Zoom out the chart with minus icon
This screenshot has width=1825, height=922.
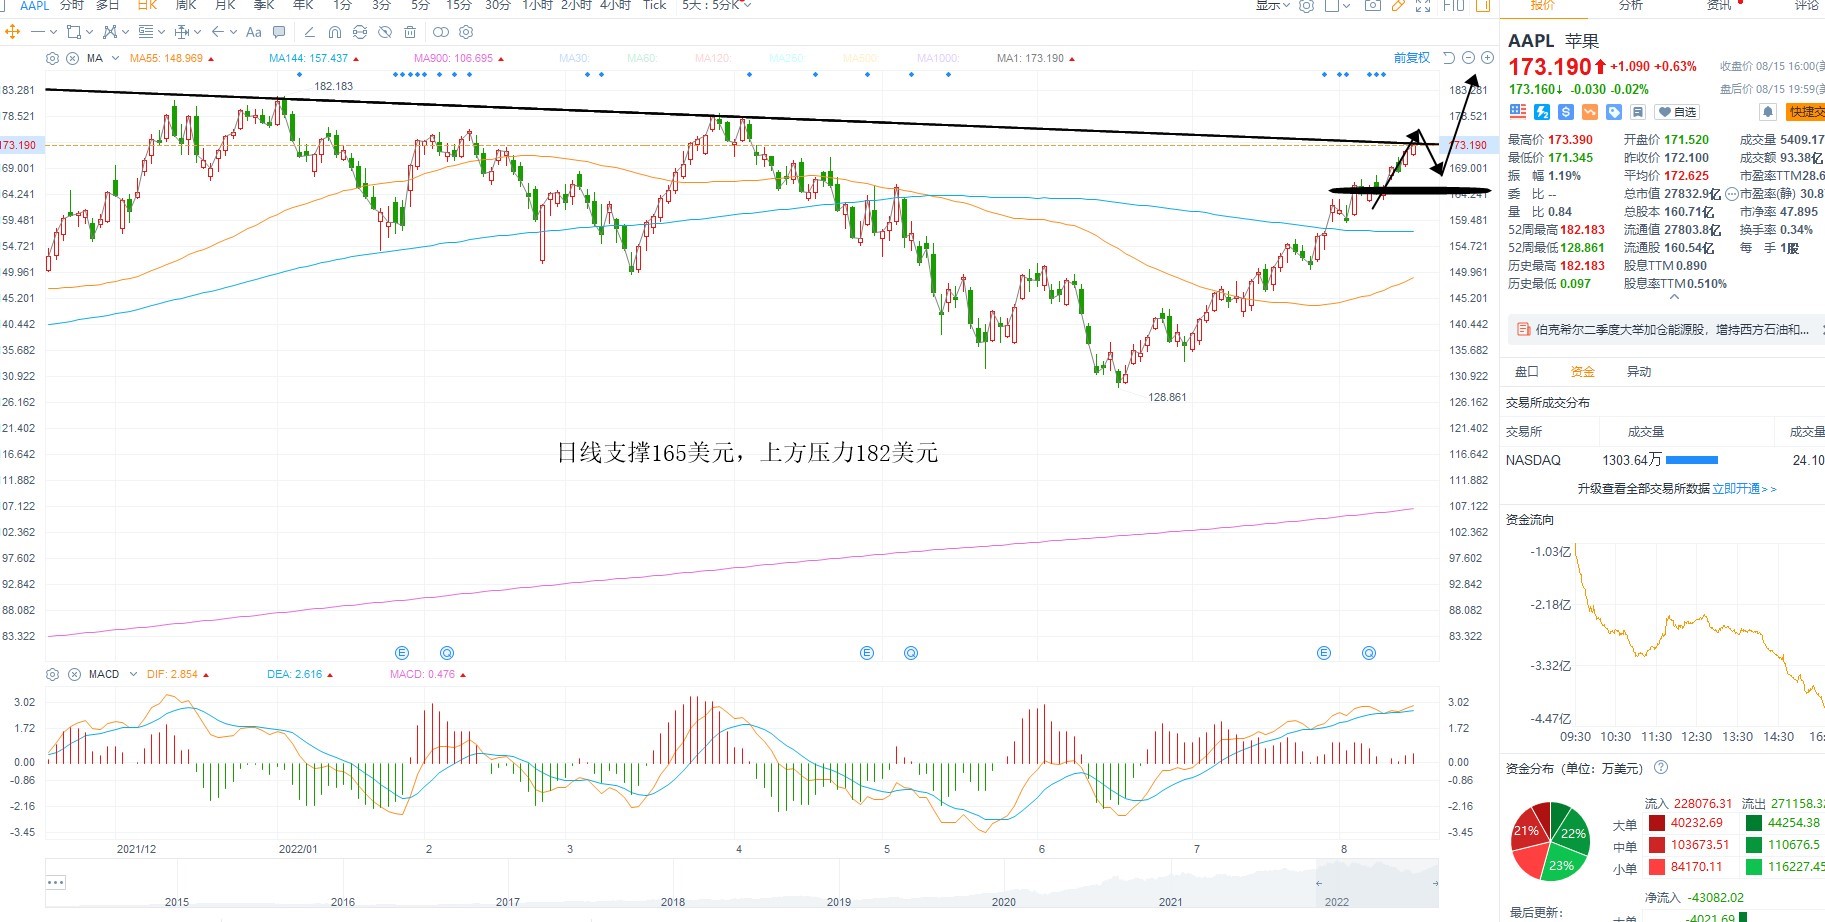1468,58
